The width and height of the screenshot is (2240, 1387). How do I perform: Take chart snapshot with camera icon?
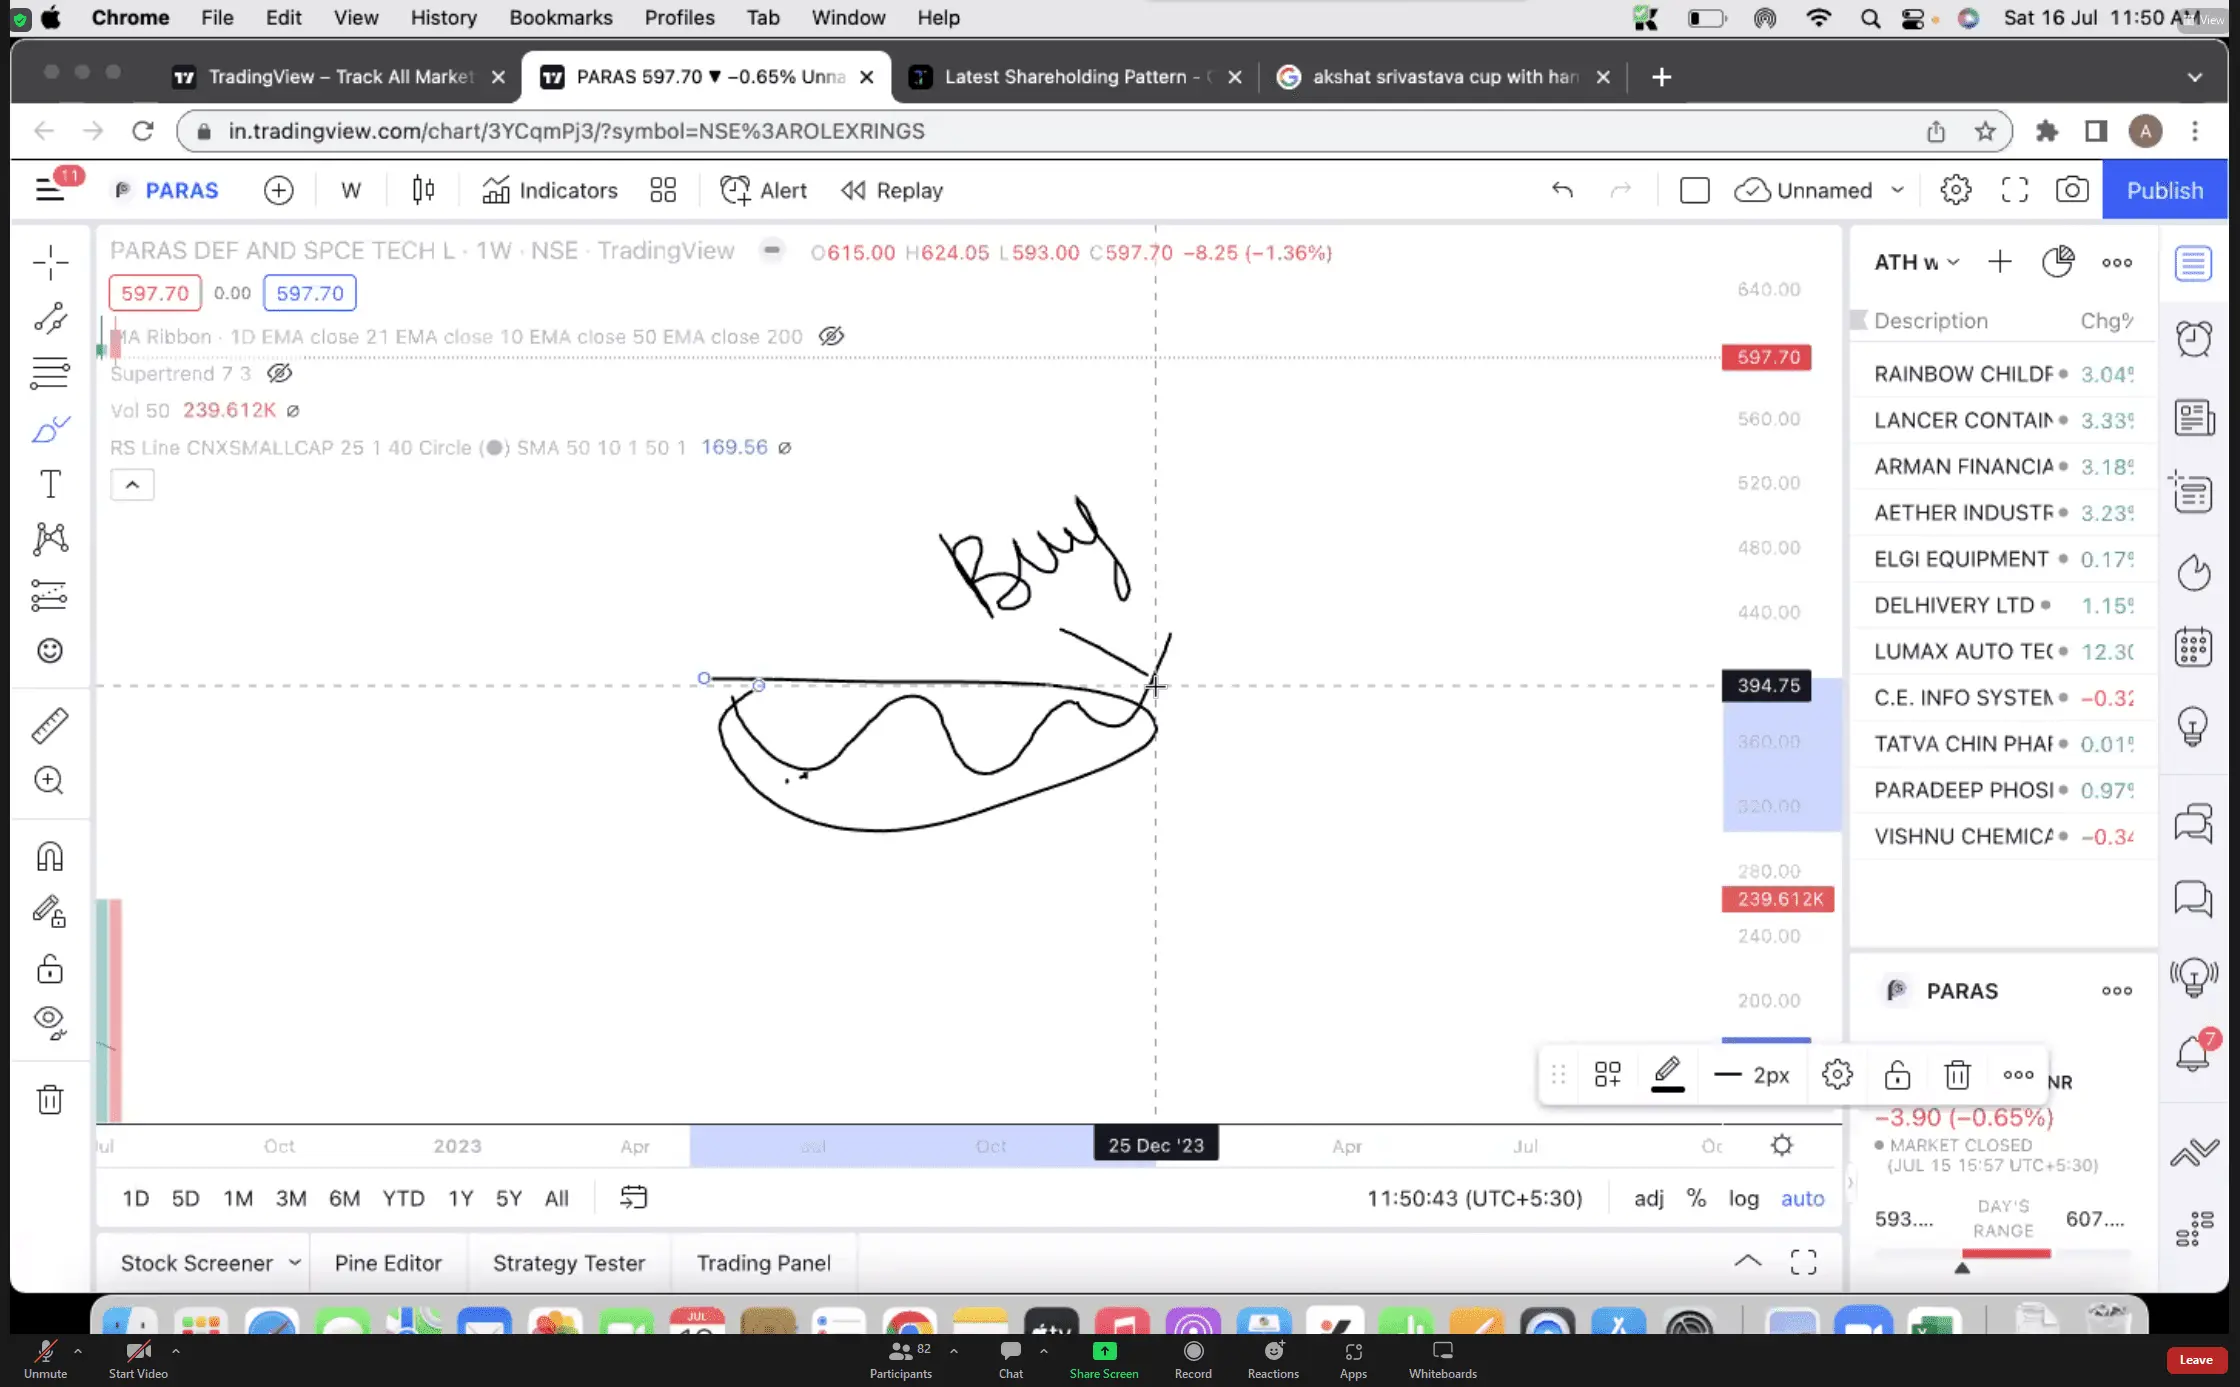[2071, 190]
